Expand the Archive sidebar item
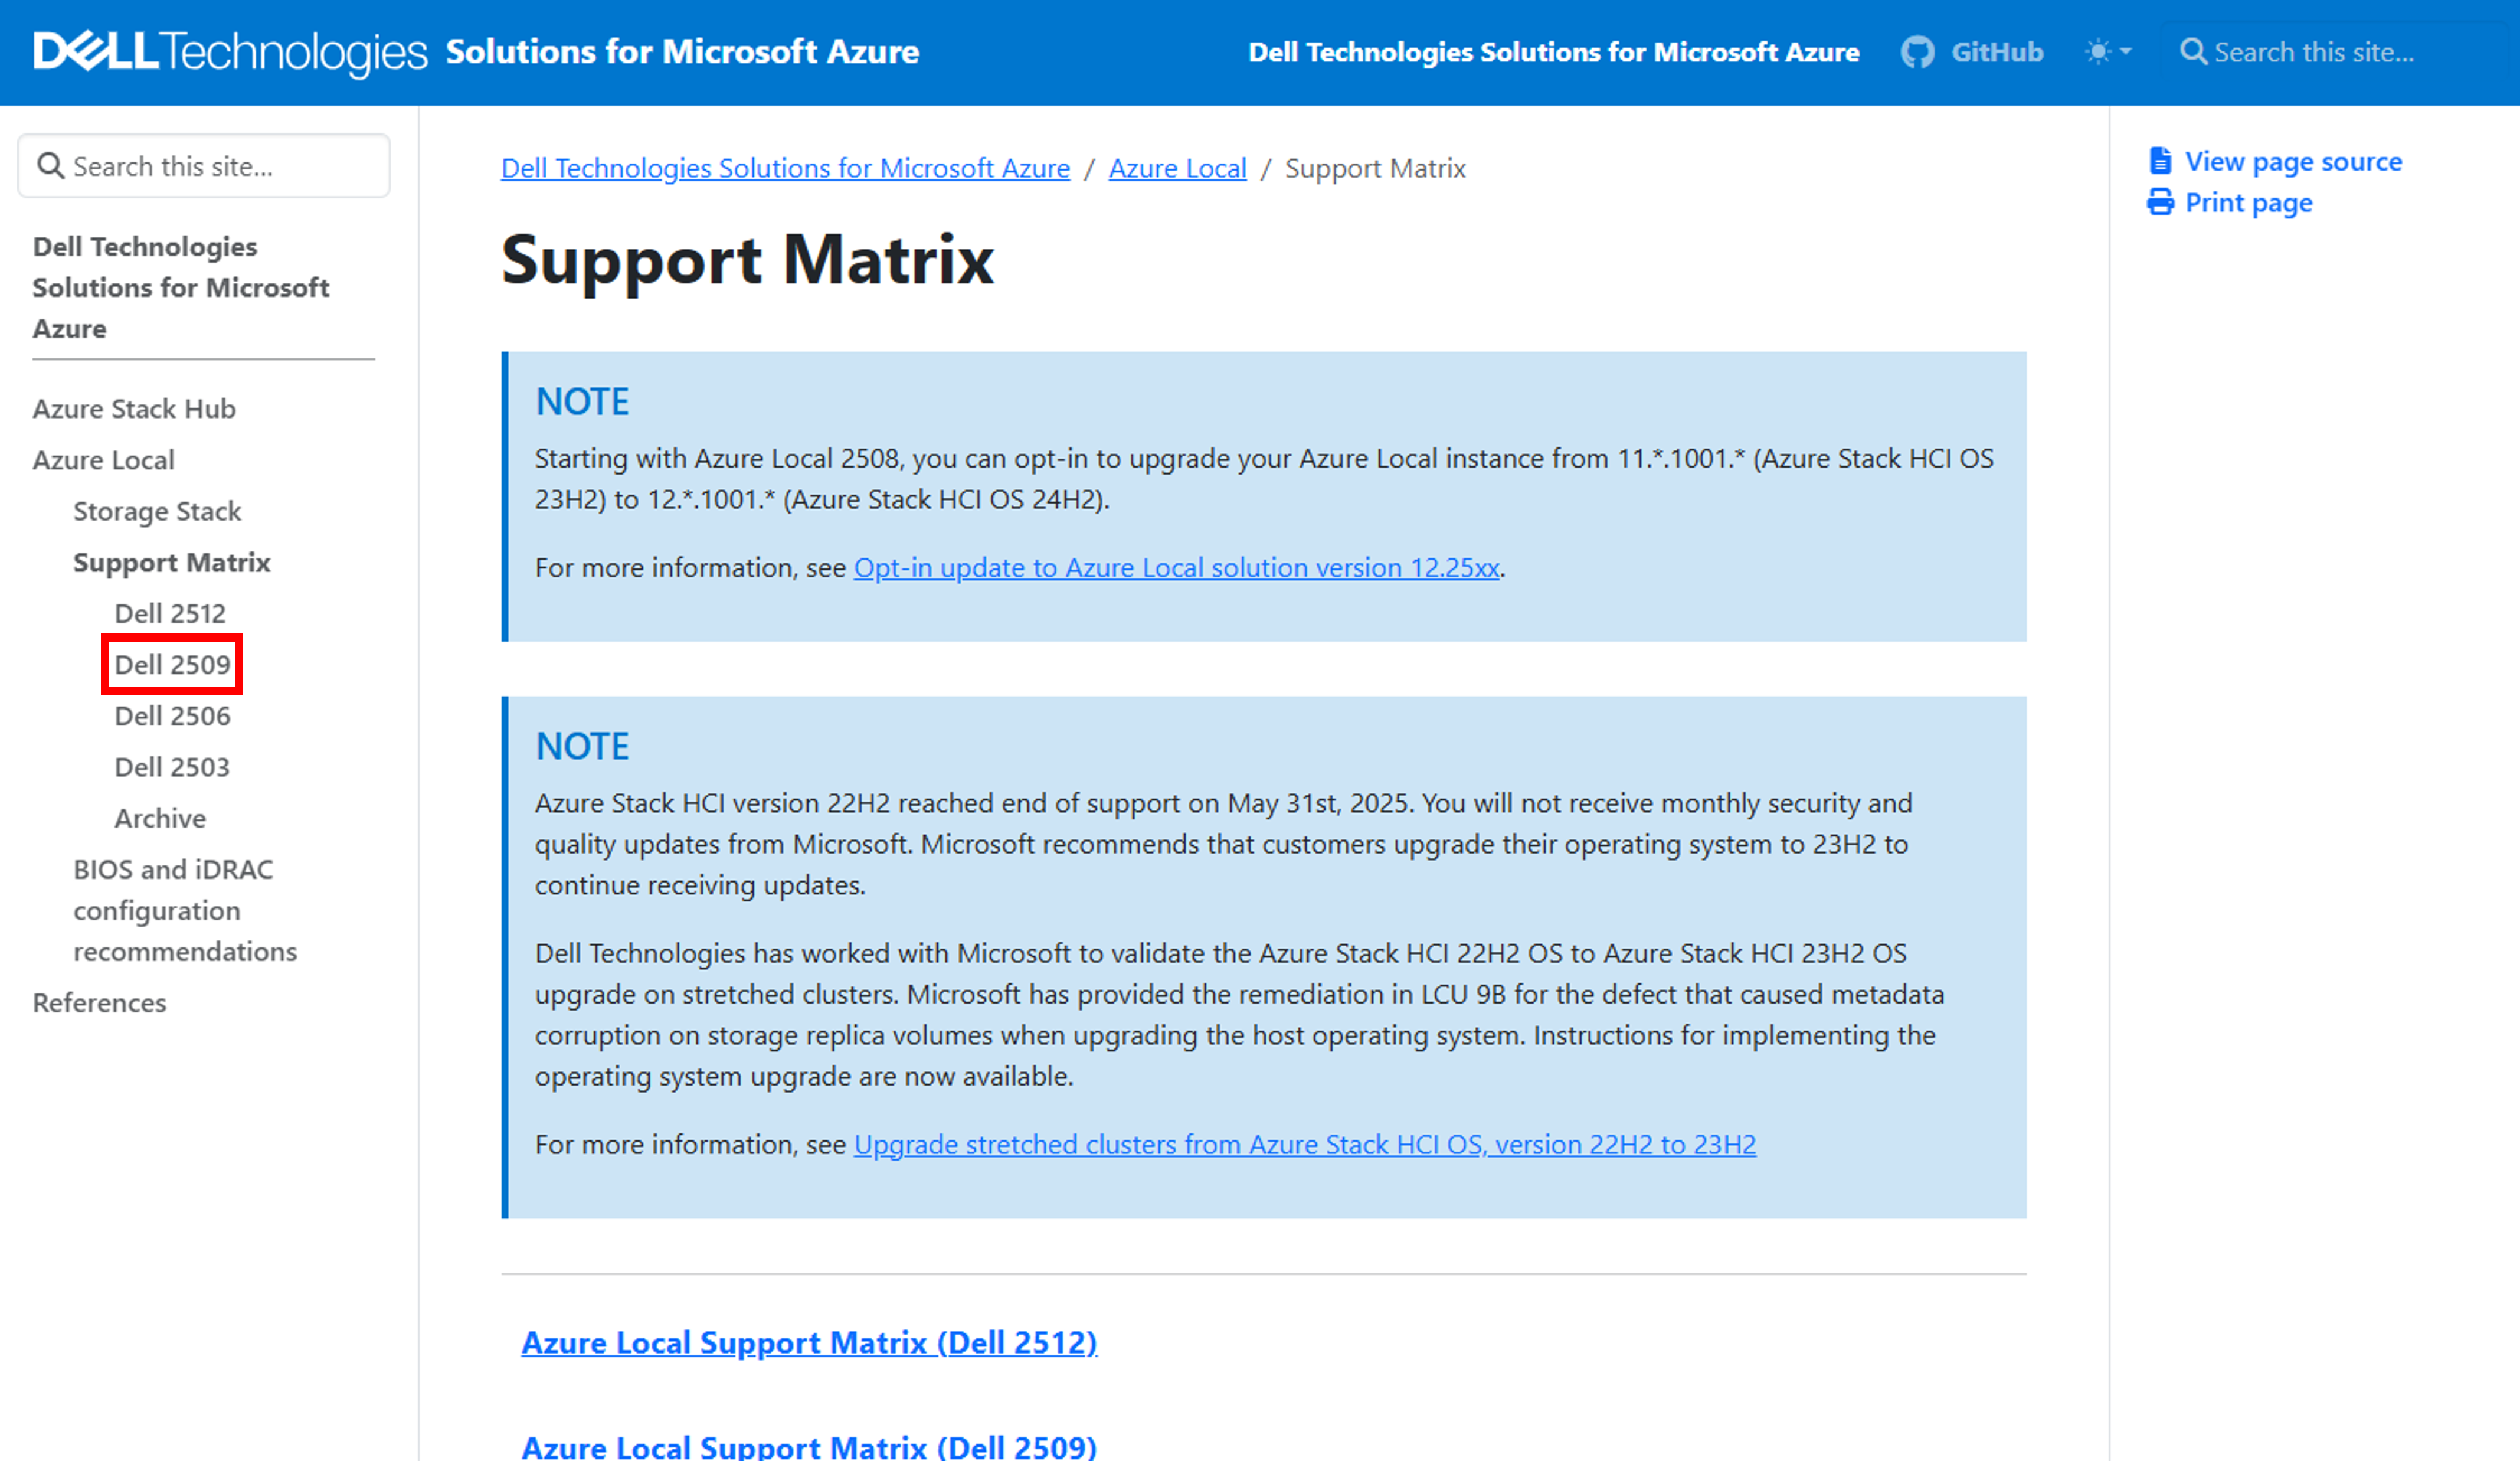This screenshot has height=1461, width=2520. (x=160, y=819)
